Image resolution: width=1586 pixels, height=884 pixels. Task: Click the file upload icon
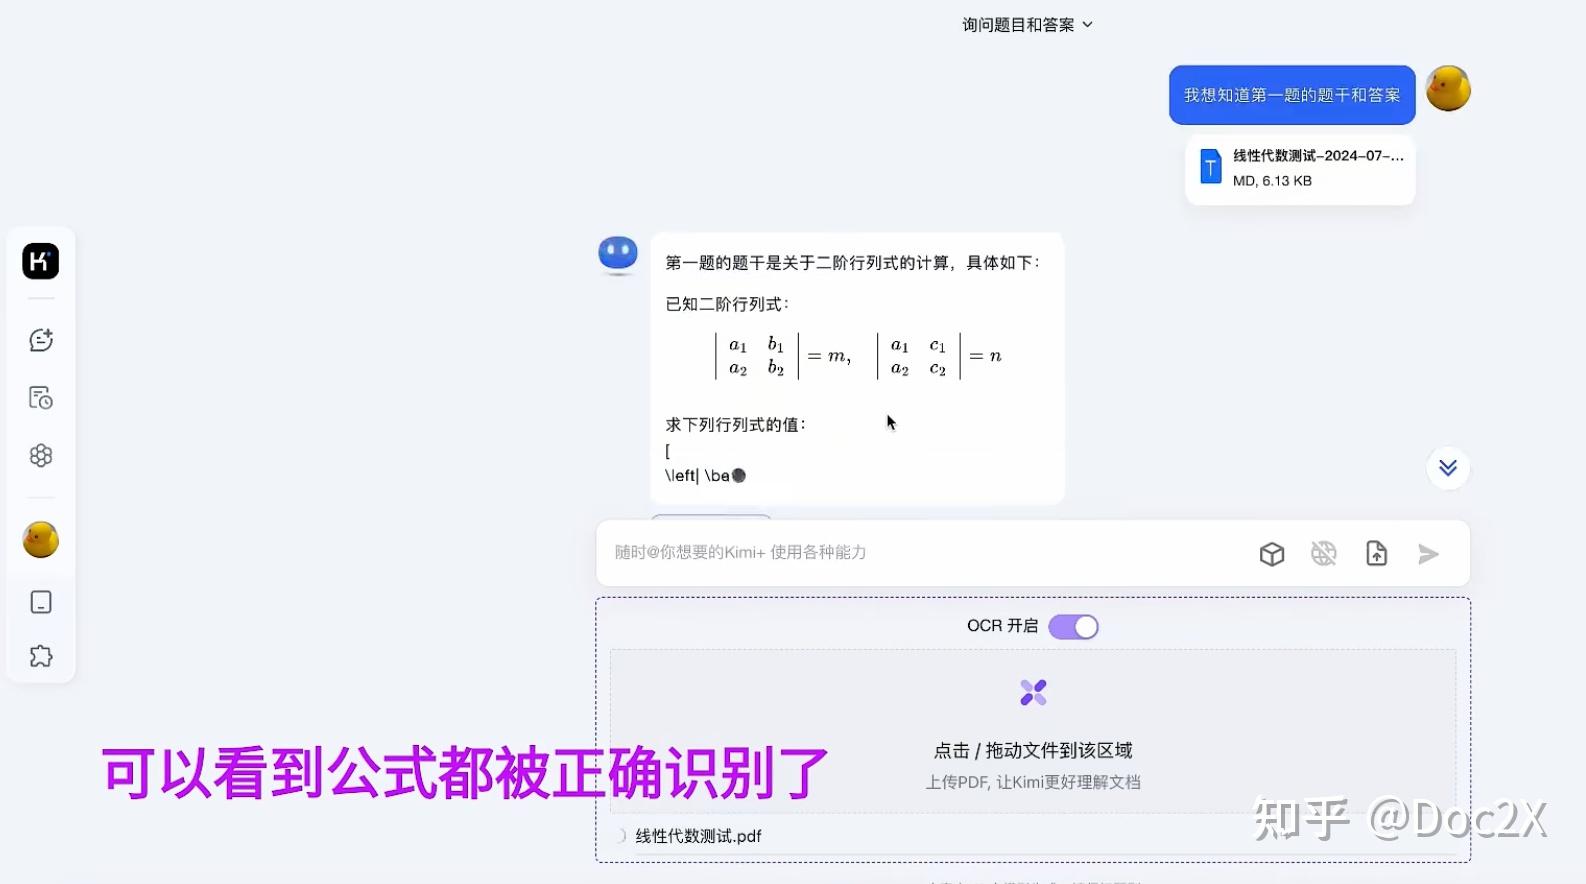click(x=1377, y=554)
